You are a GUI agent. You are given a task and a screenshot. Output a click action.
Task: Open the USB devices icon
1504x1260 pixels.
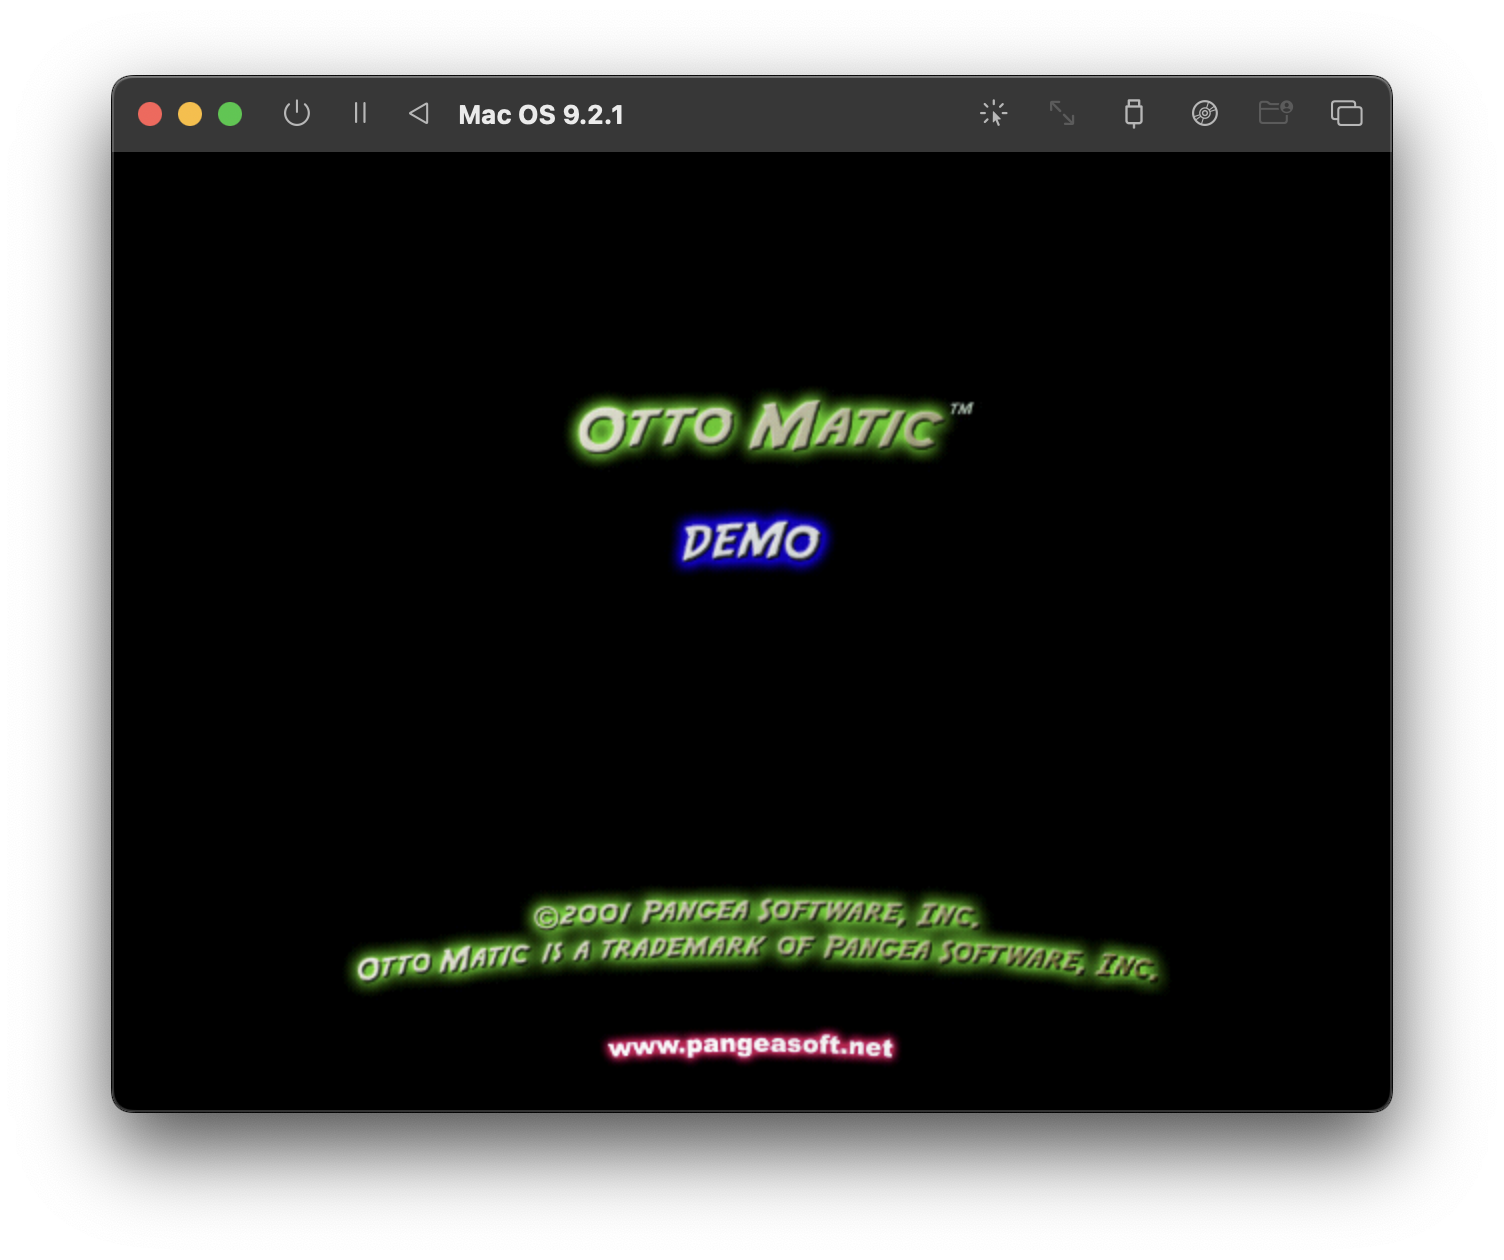pyautogui.click(x=1133, y=113)
